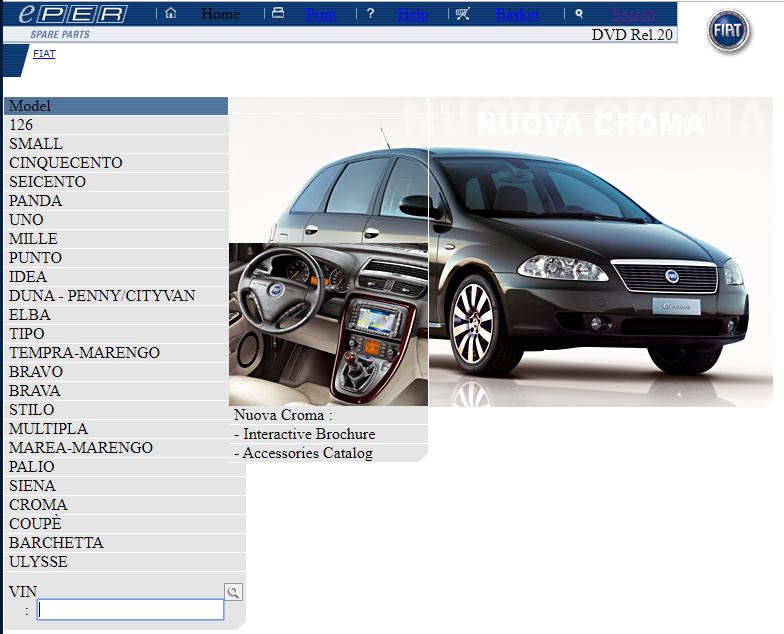
Task: Choose the CROMA model in list
Action: 124,505
